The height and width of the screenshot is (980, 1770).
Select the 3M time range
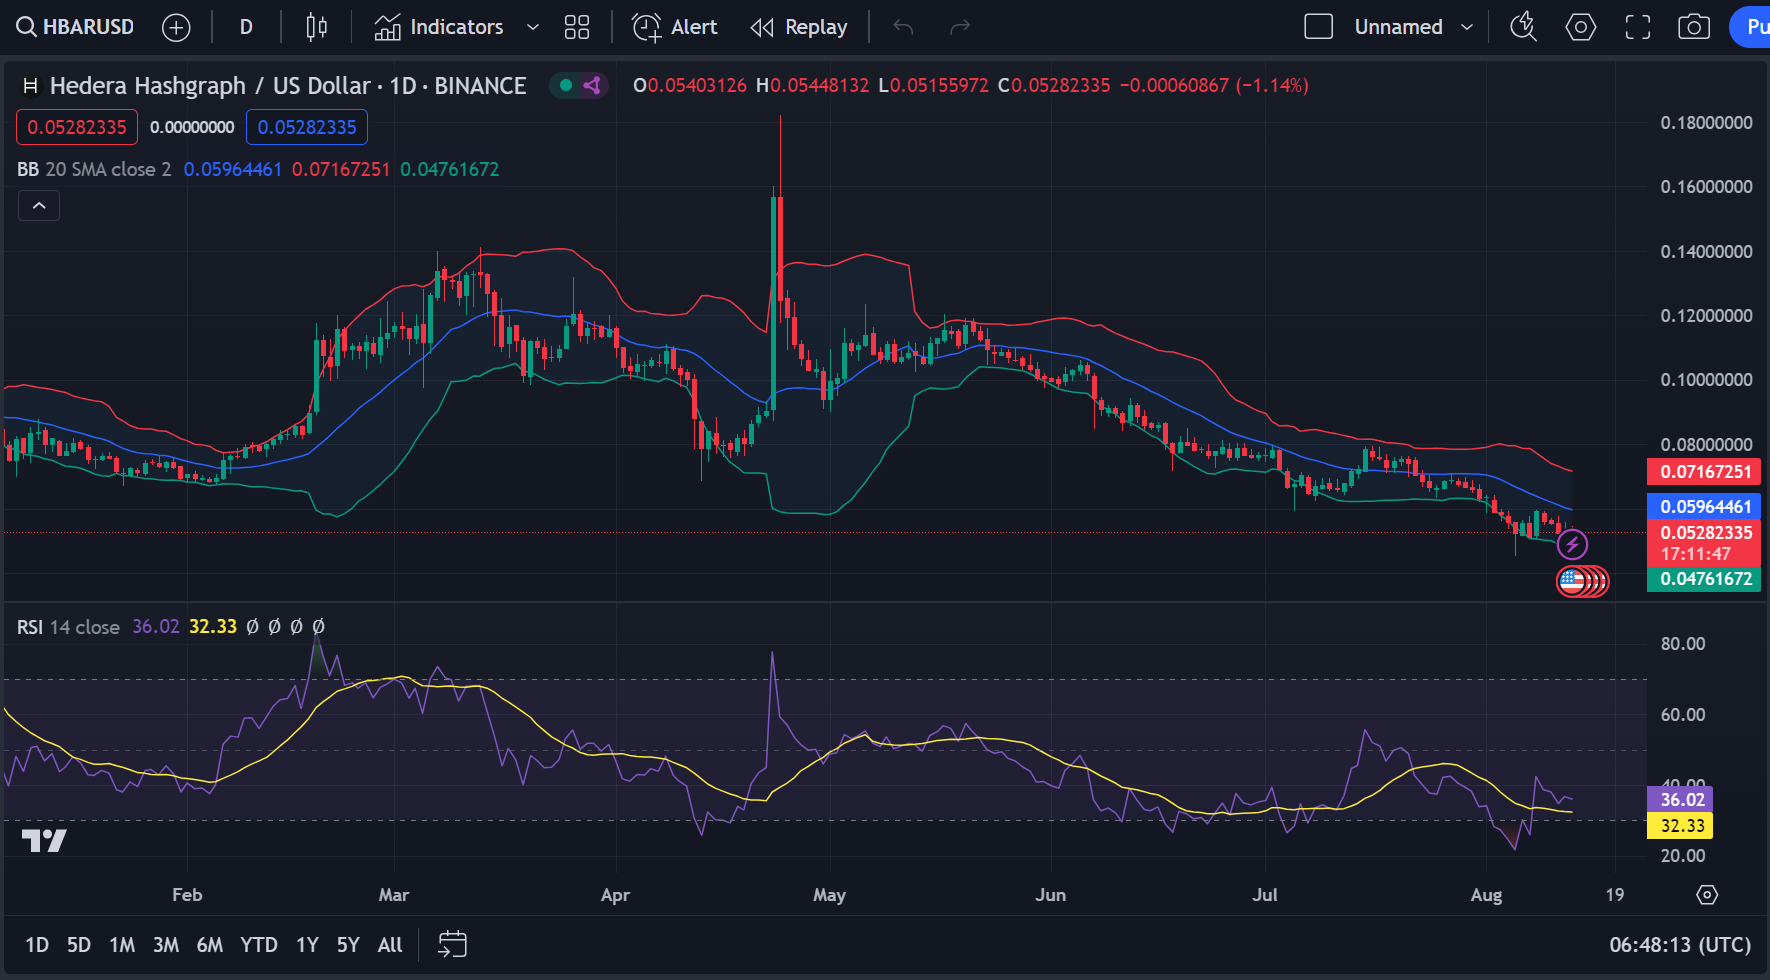166,945
